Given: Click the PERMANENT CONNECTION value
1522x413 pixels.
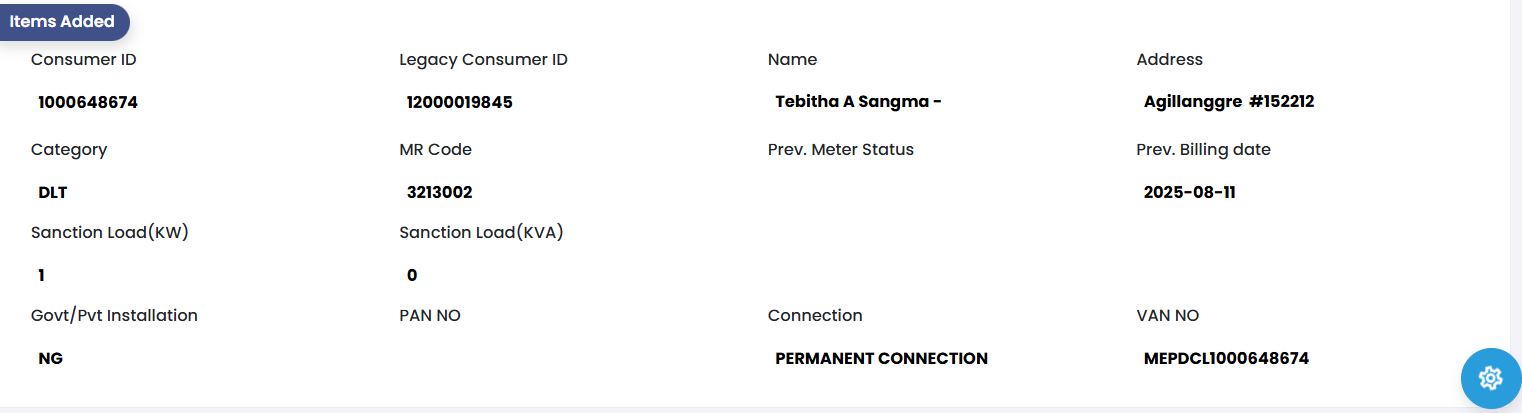Looking at the screenshot, I should [881, 358].
